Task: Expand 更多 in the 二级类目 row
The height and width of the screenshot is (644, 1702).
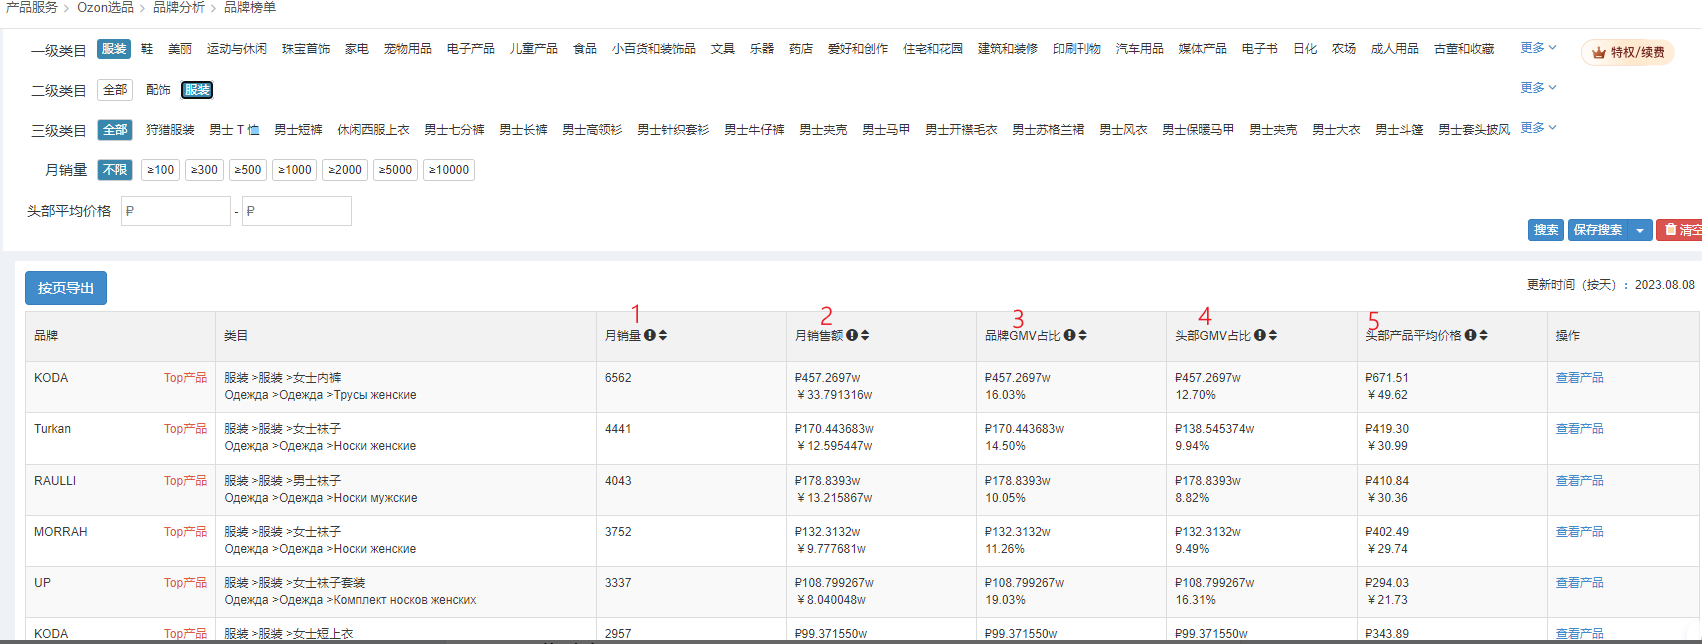Action: pos(1538,88)
